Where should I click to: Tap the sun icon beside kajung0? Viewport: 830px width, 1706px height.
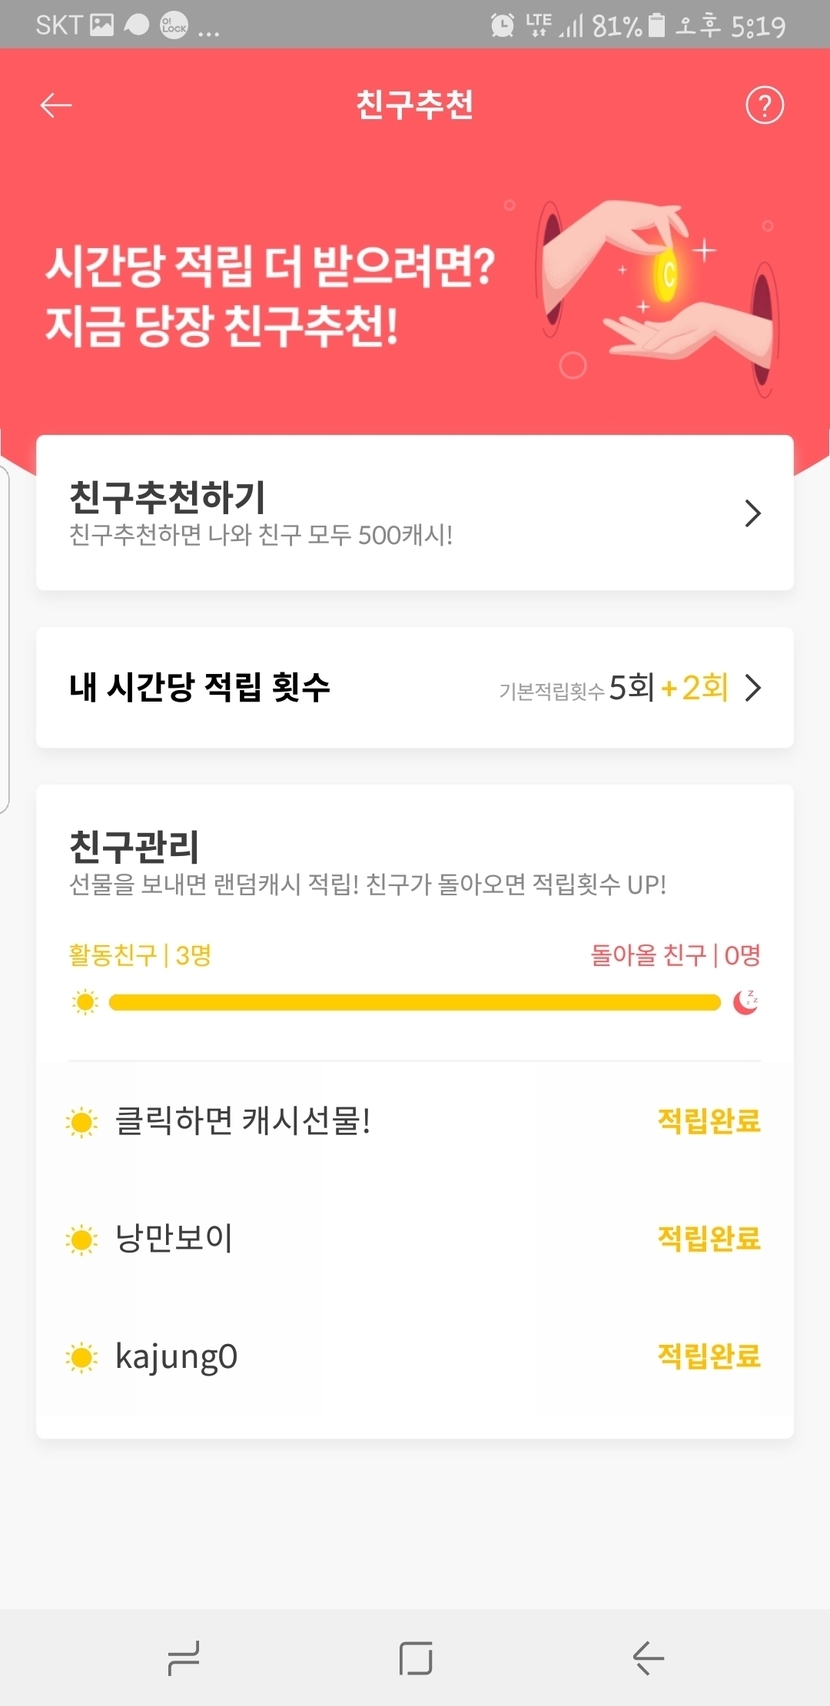pyautogui.click(x=81, y=1357)
